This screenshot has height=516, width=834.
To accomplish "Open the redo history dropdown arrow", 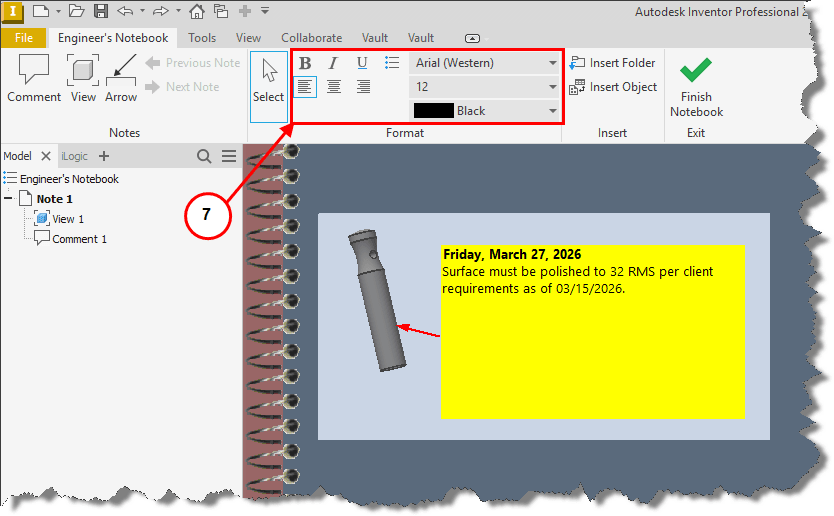I will tap(178, 11).
